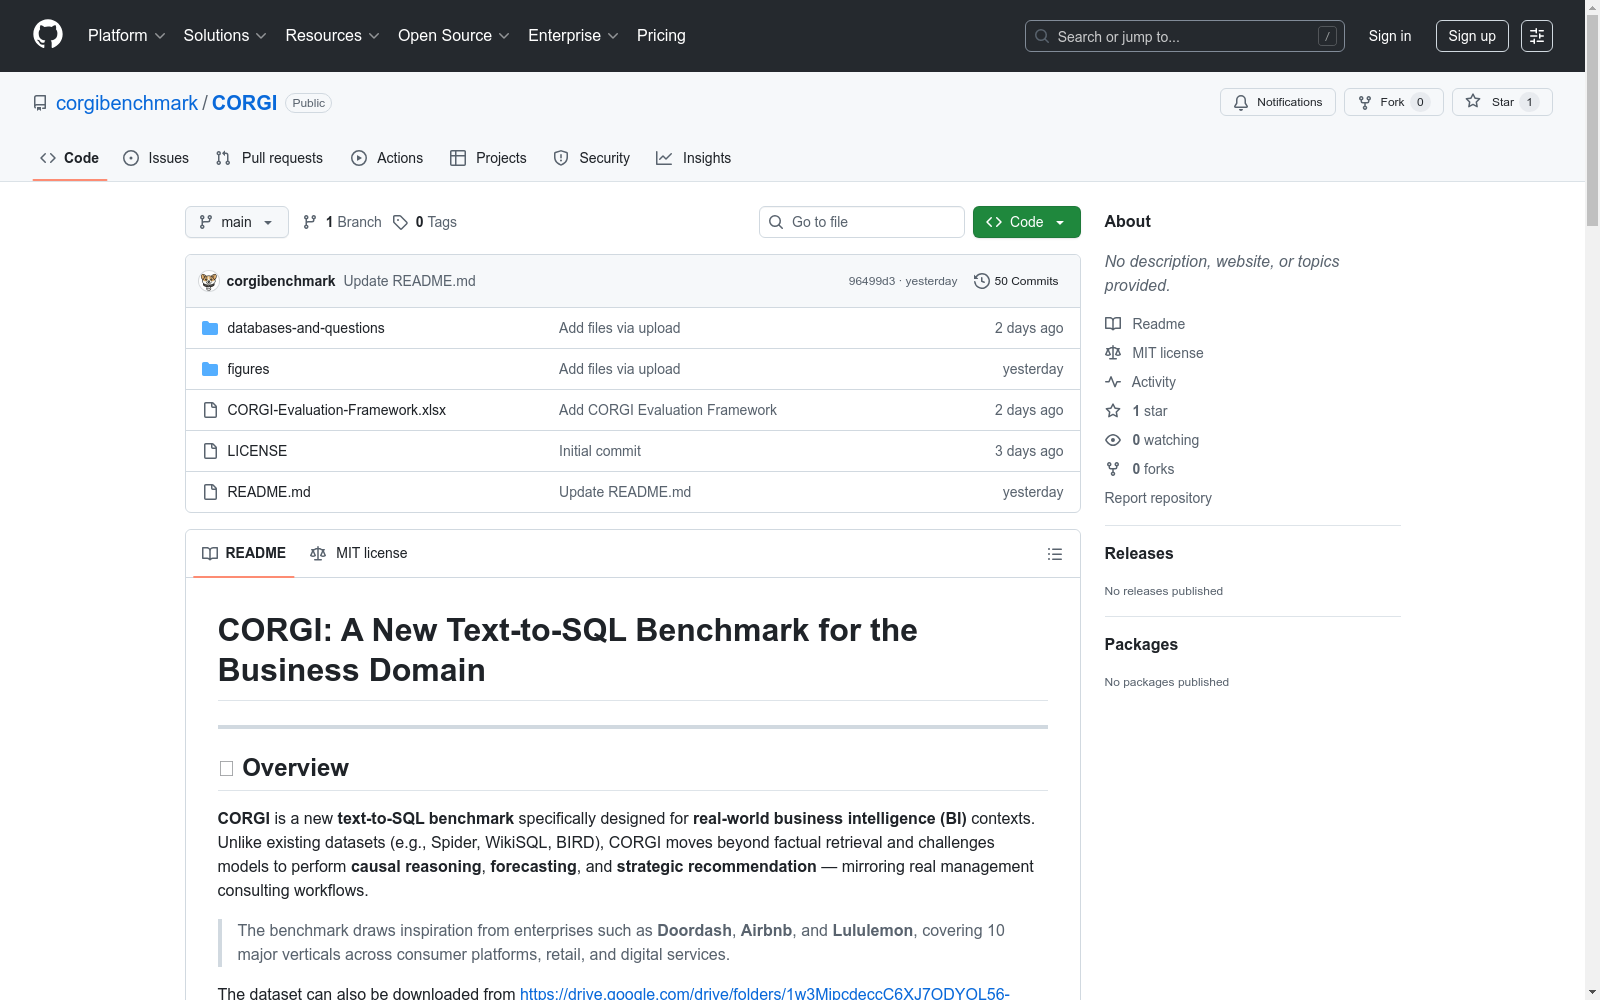This screenshot has width=1600, height=1000.
Task: Switch to the Code tab
Action: 70,158
